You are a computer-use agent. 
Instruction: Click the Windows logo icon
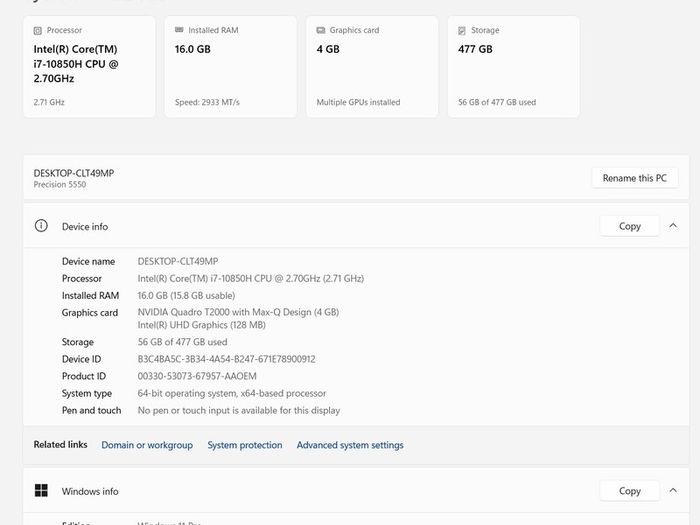41,491
